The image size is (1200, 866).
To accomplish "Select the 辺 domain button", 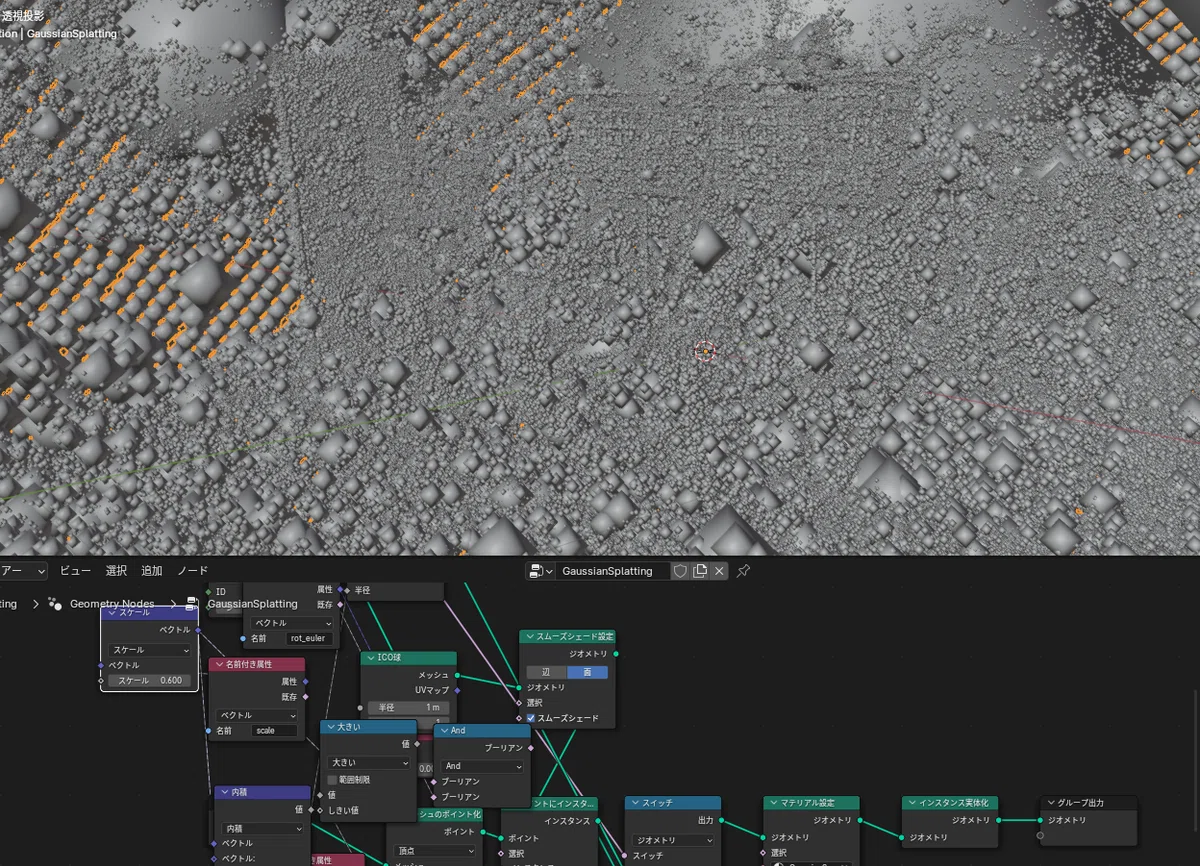I will (x=546, y=672).
